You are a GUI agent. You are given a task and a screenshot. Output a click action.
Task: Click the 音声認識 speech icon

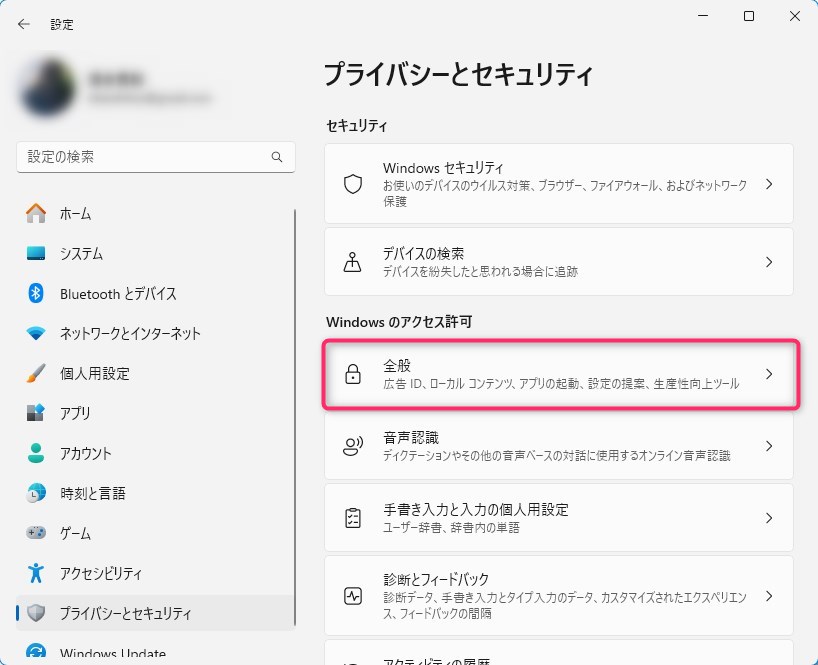click(352, 446)
